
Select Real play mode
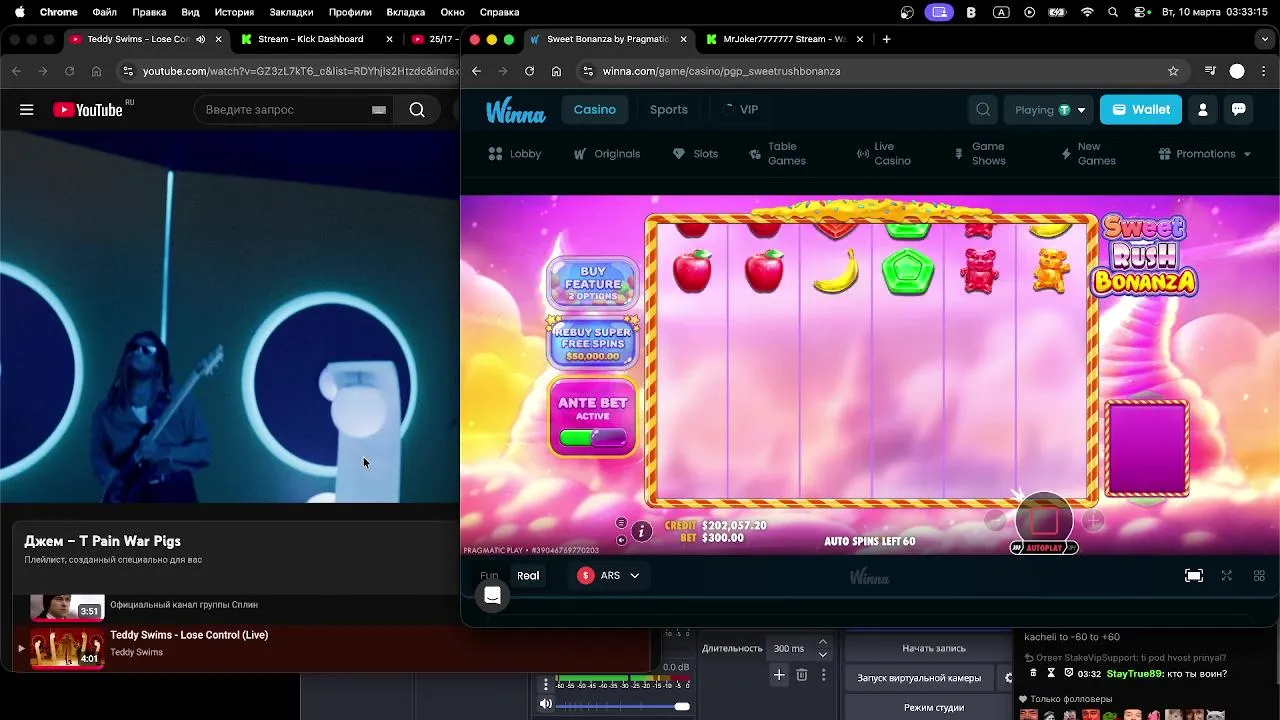tap(528, 576)
